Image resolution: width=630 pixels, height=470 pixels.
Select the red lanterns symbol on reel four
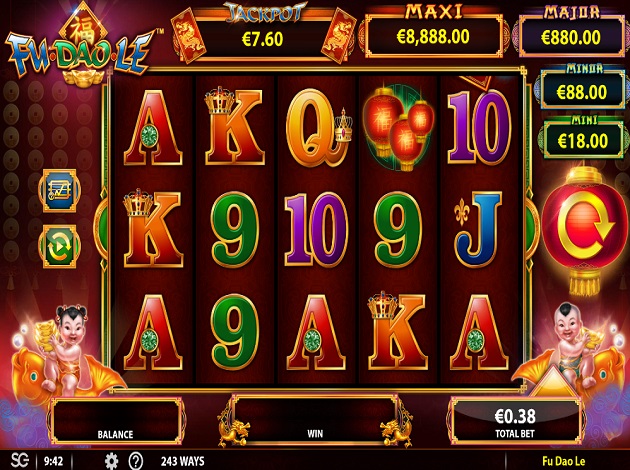click(x=398, y=128)
